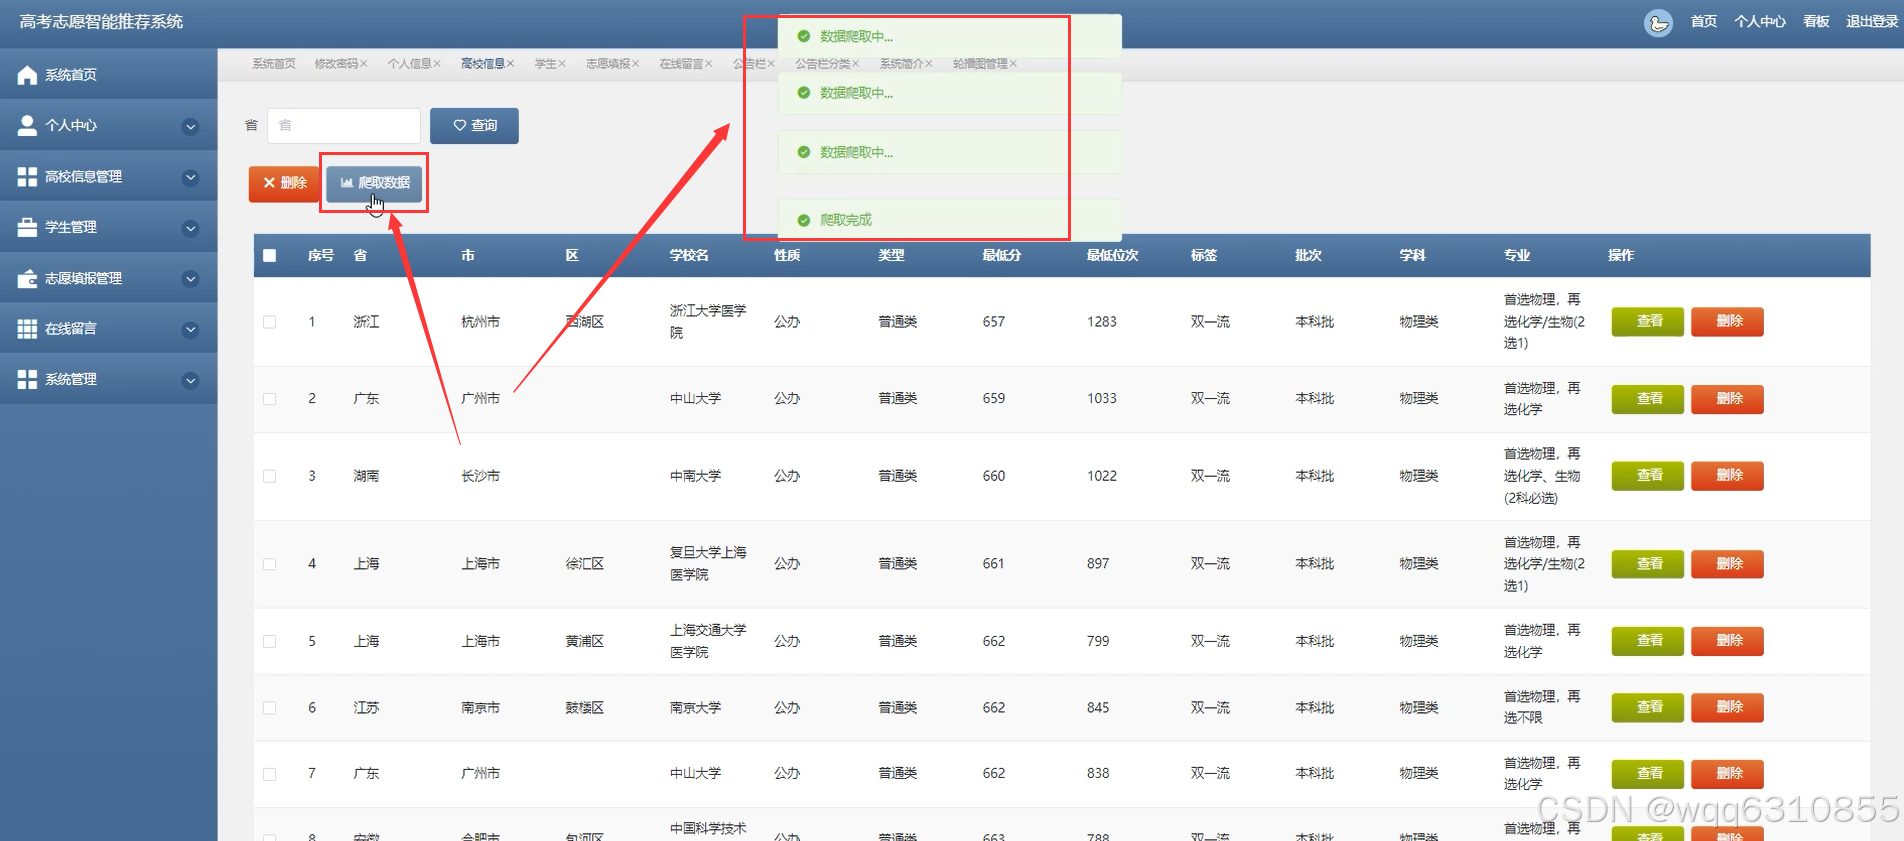The image size is (1904, 841).
Task: Check the row 7 广东 中山大学 662 checkbox
Action: click(x=269, y=774)
